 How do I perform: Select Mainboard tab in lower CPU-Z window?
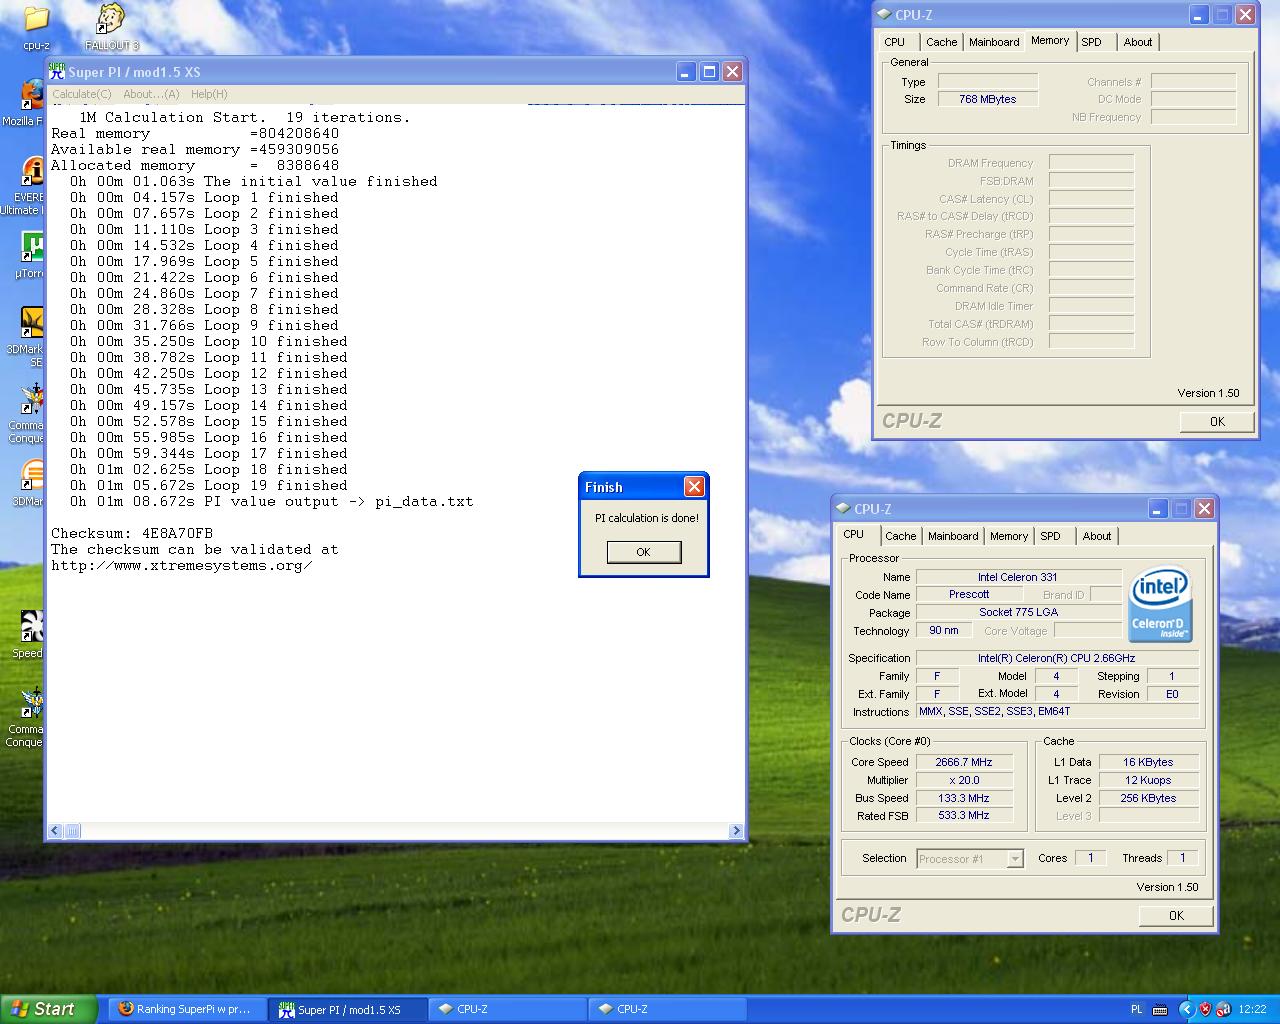point(953,536)
